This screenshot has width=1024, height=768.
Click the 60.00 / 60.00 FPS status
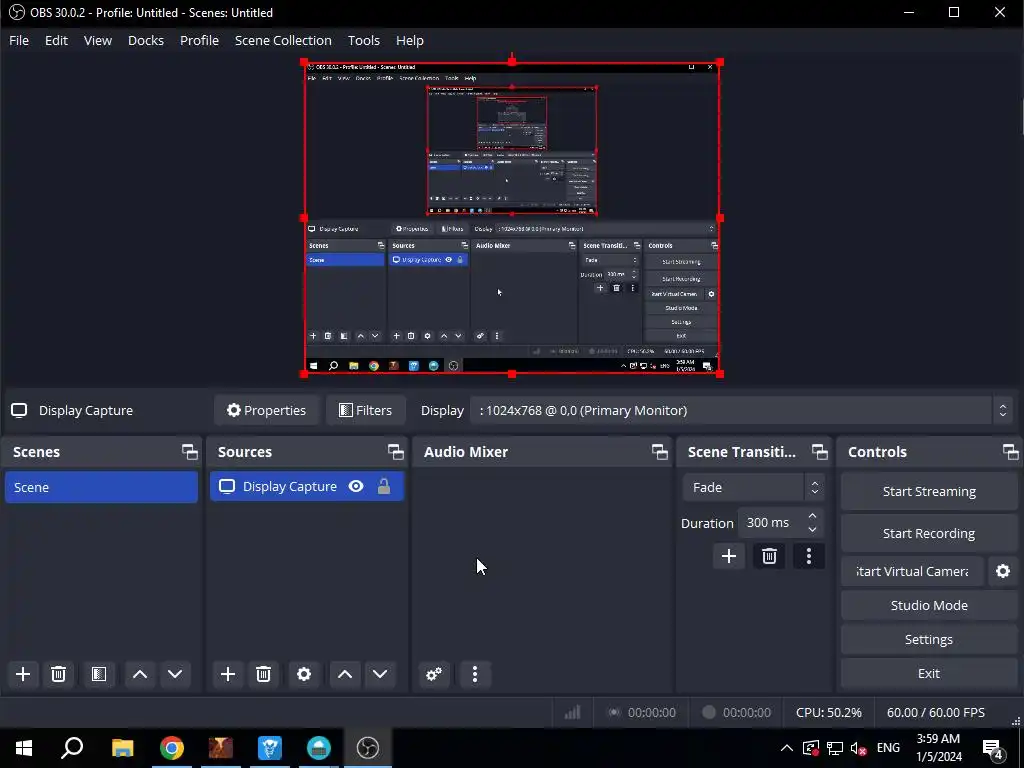(936, 712)
